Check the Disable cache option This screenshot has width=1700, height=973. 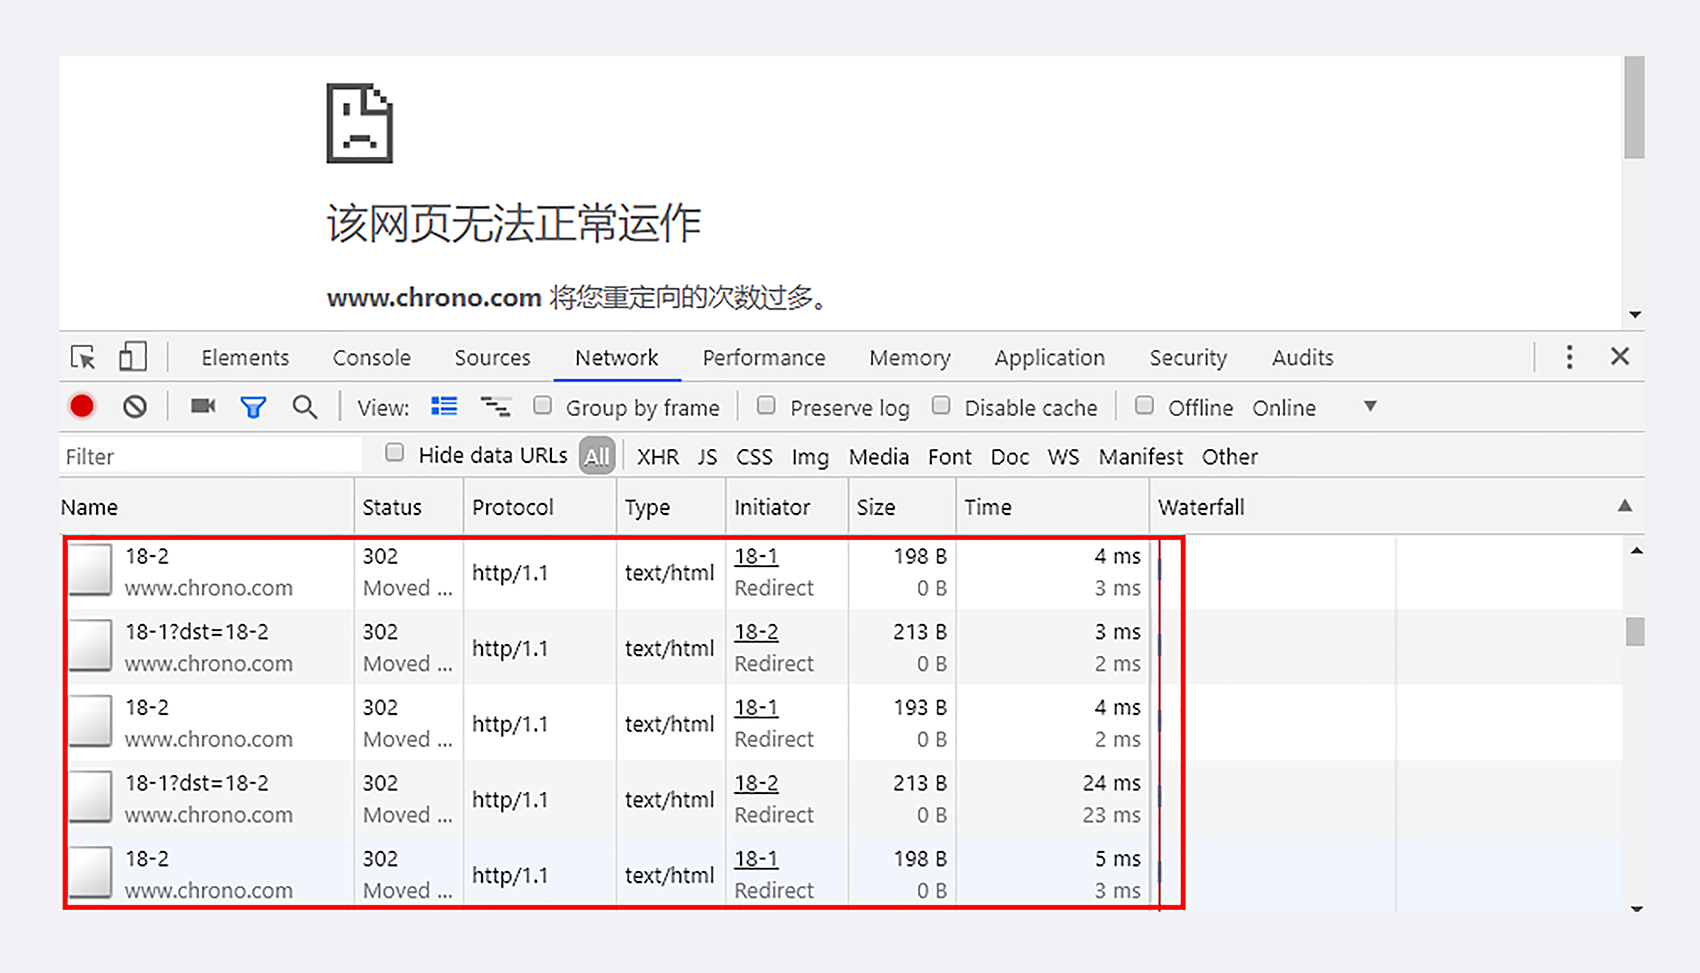point(941,406)
